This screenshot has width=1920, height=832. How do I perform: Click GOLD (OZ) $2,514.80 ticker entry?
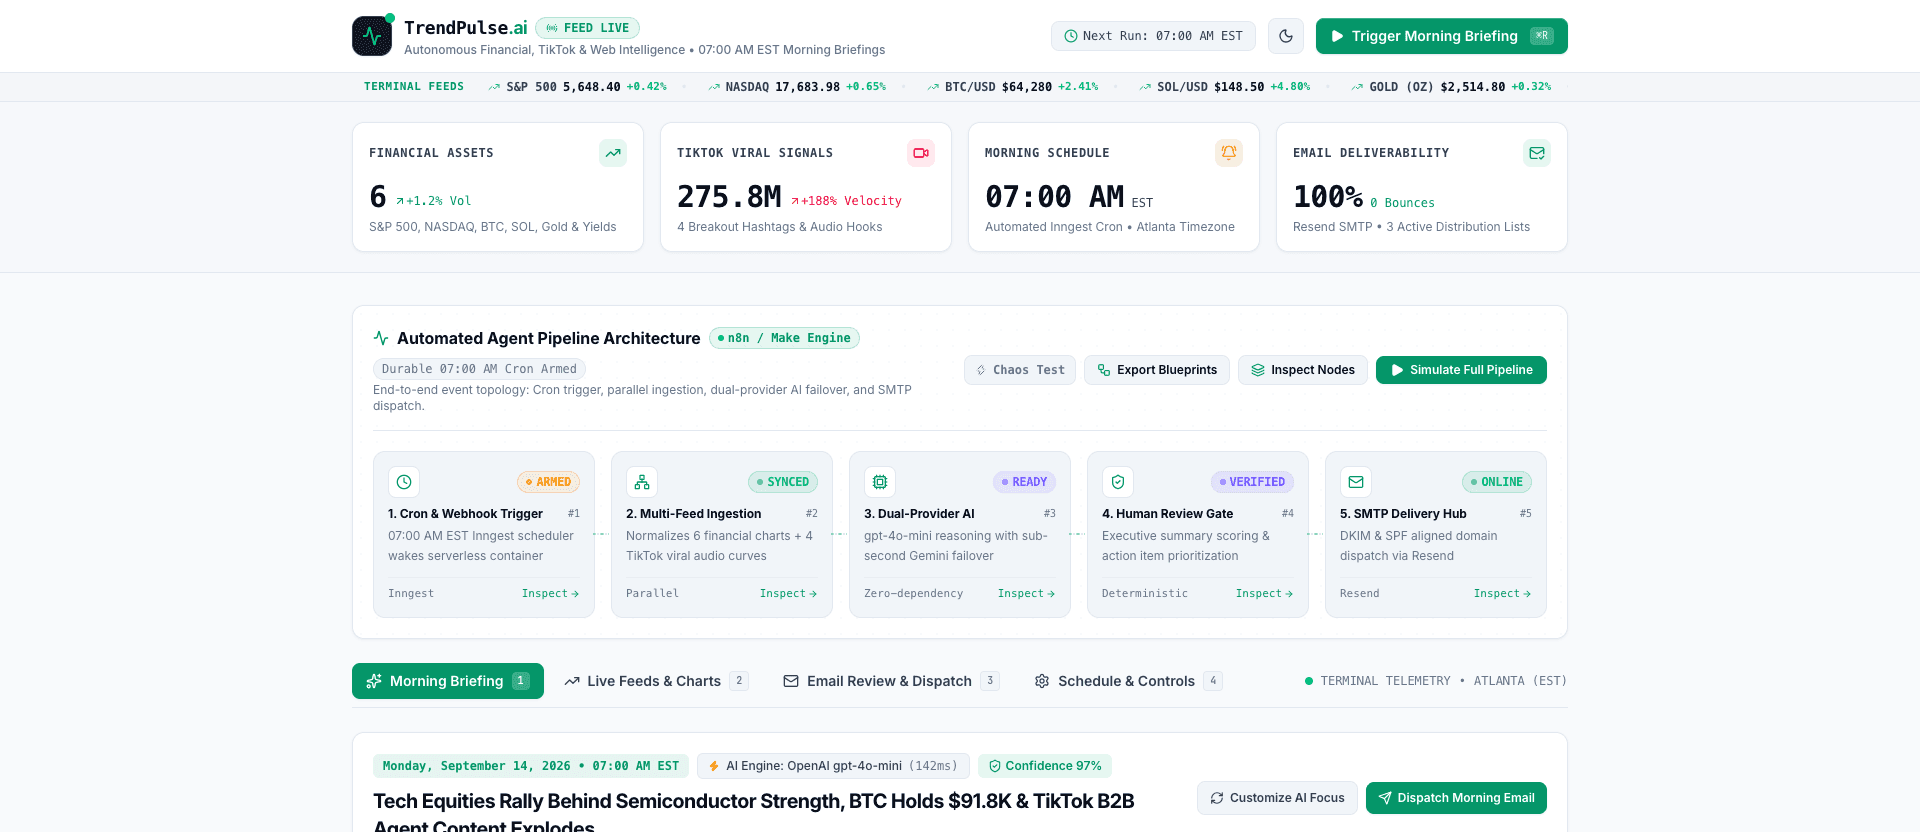click(1451, 87)
